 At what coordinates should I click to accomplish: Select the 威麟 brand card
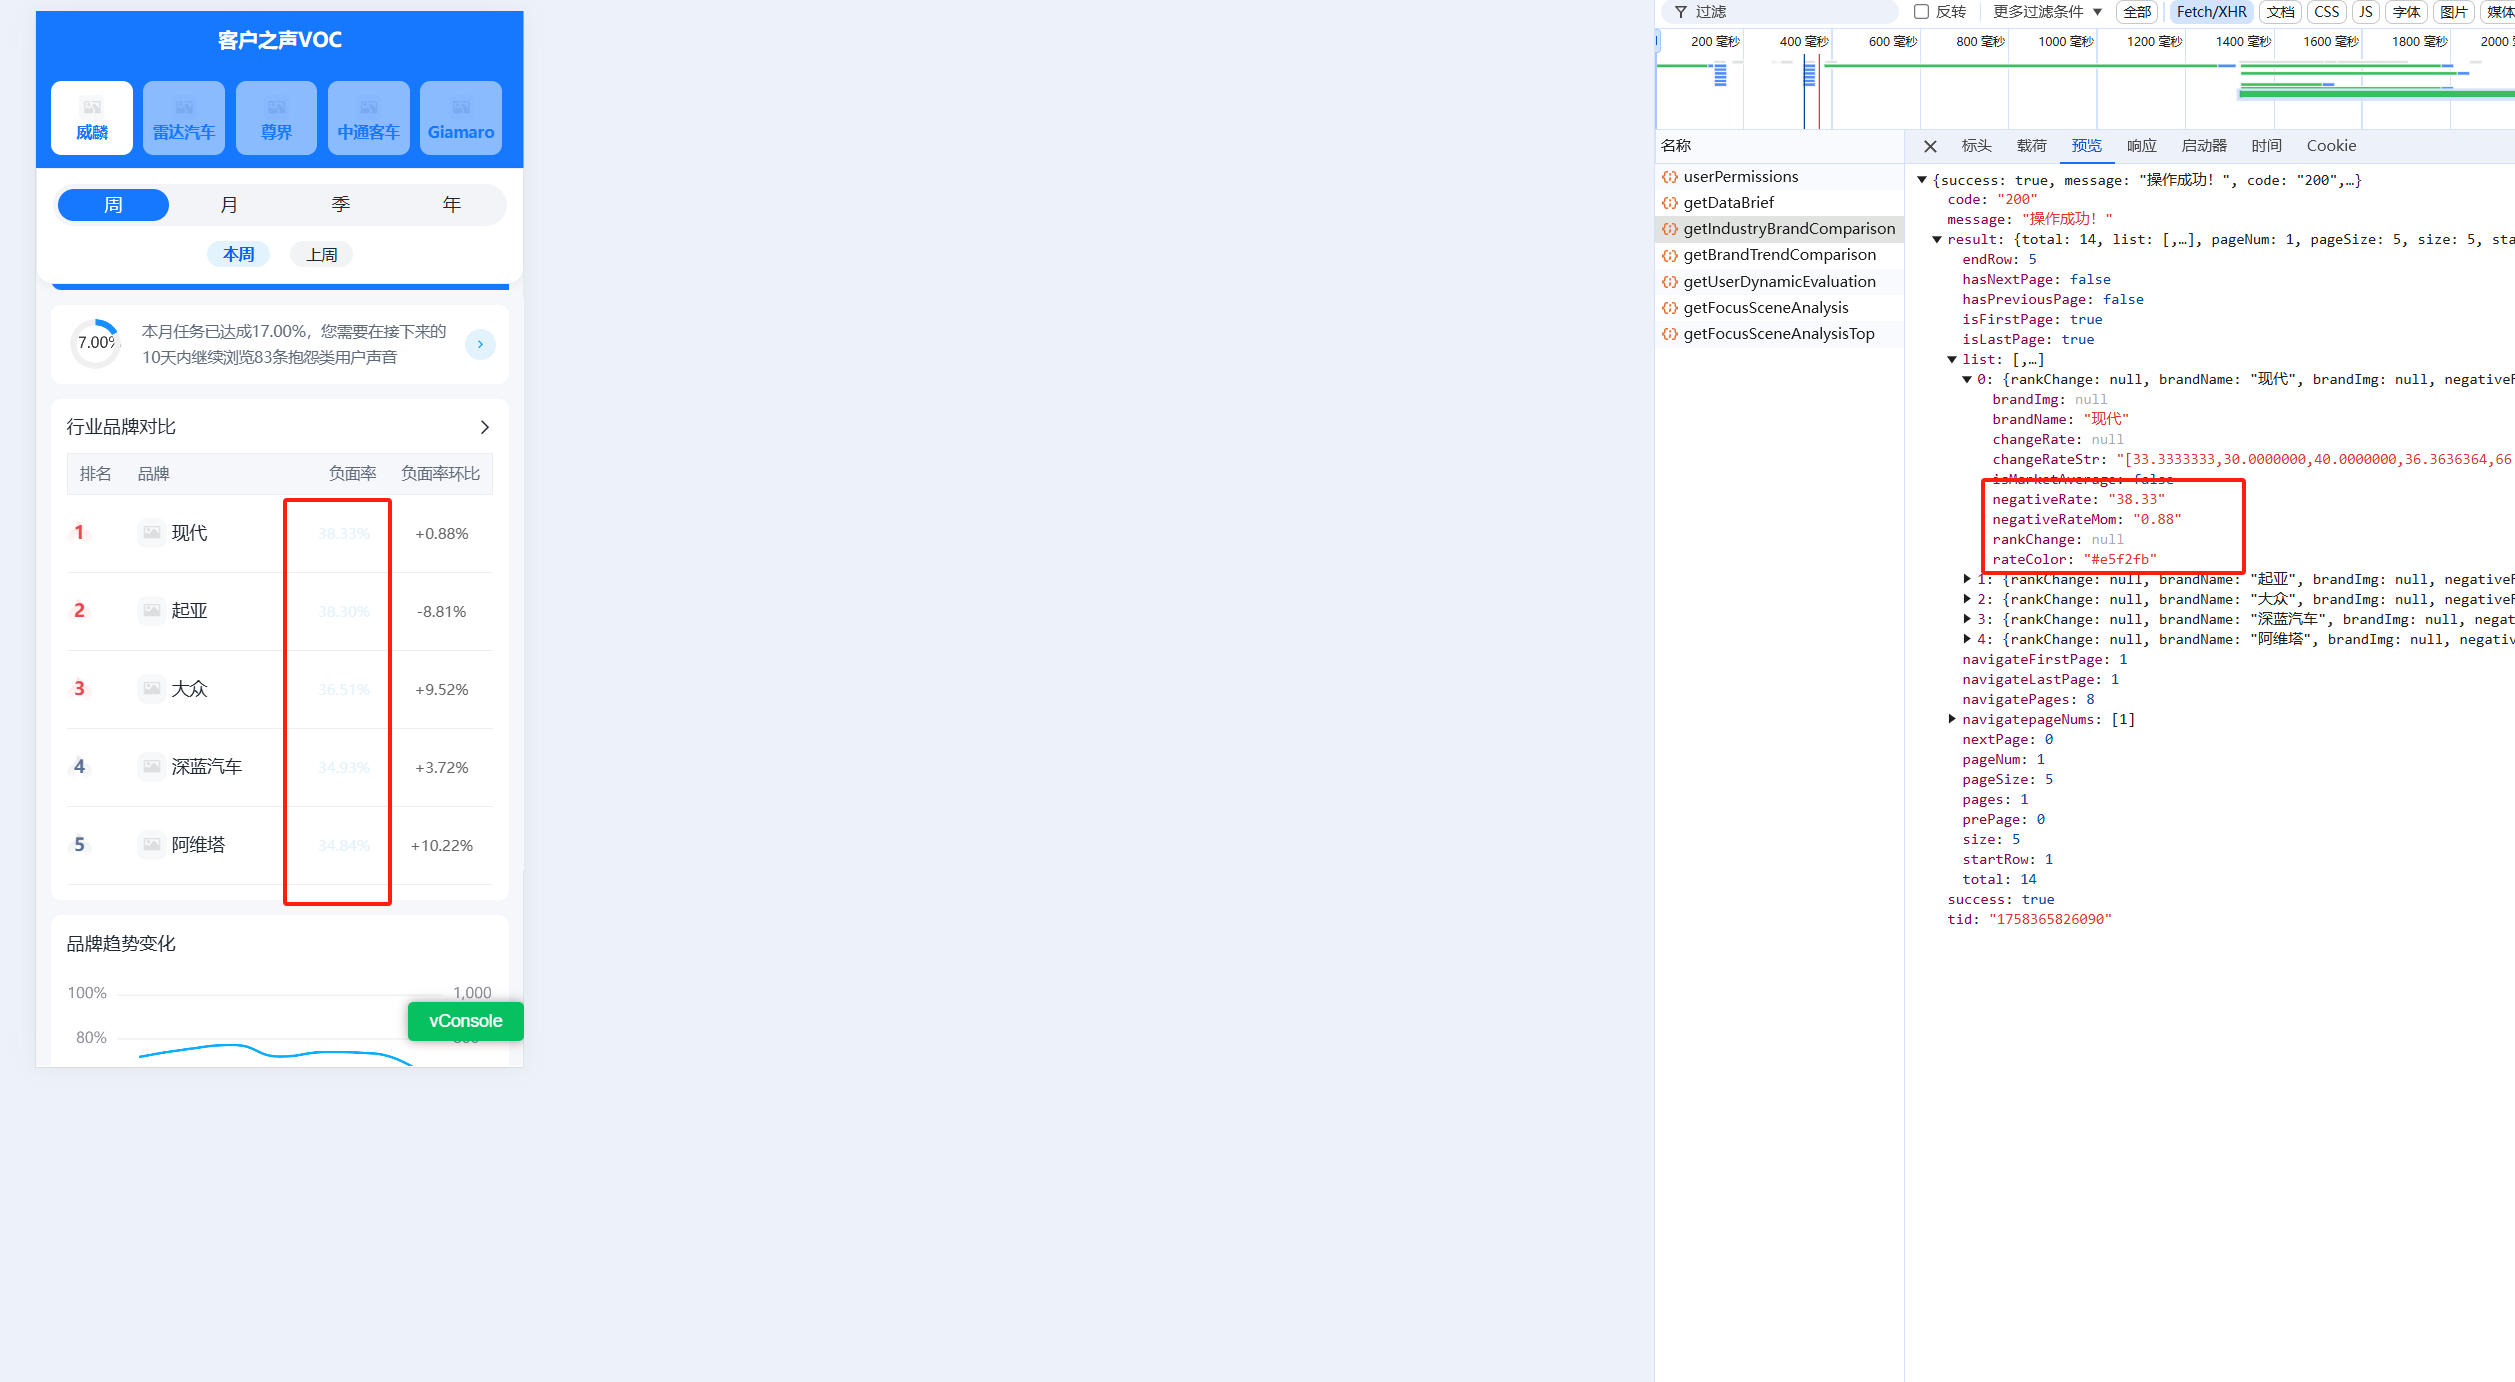click(92, 118)
